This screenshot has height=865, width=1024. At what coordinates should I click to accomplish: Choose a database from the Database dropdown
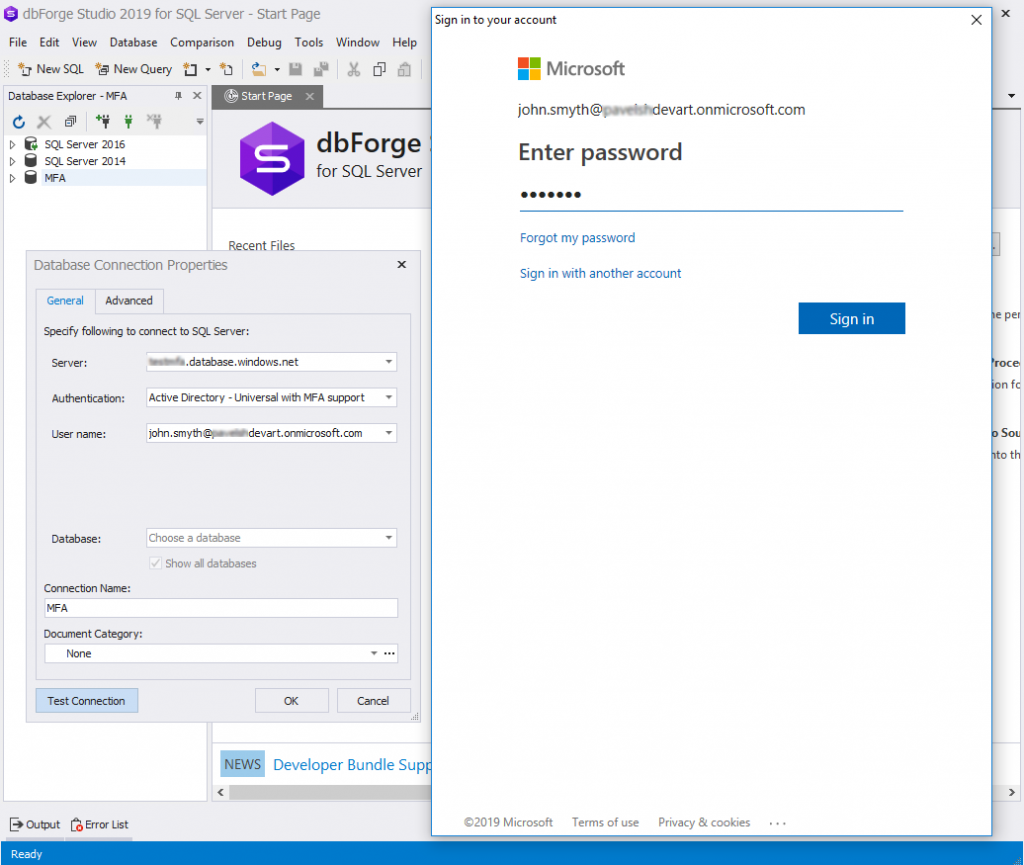coord(390,538)
